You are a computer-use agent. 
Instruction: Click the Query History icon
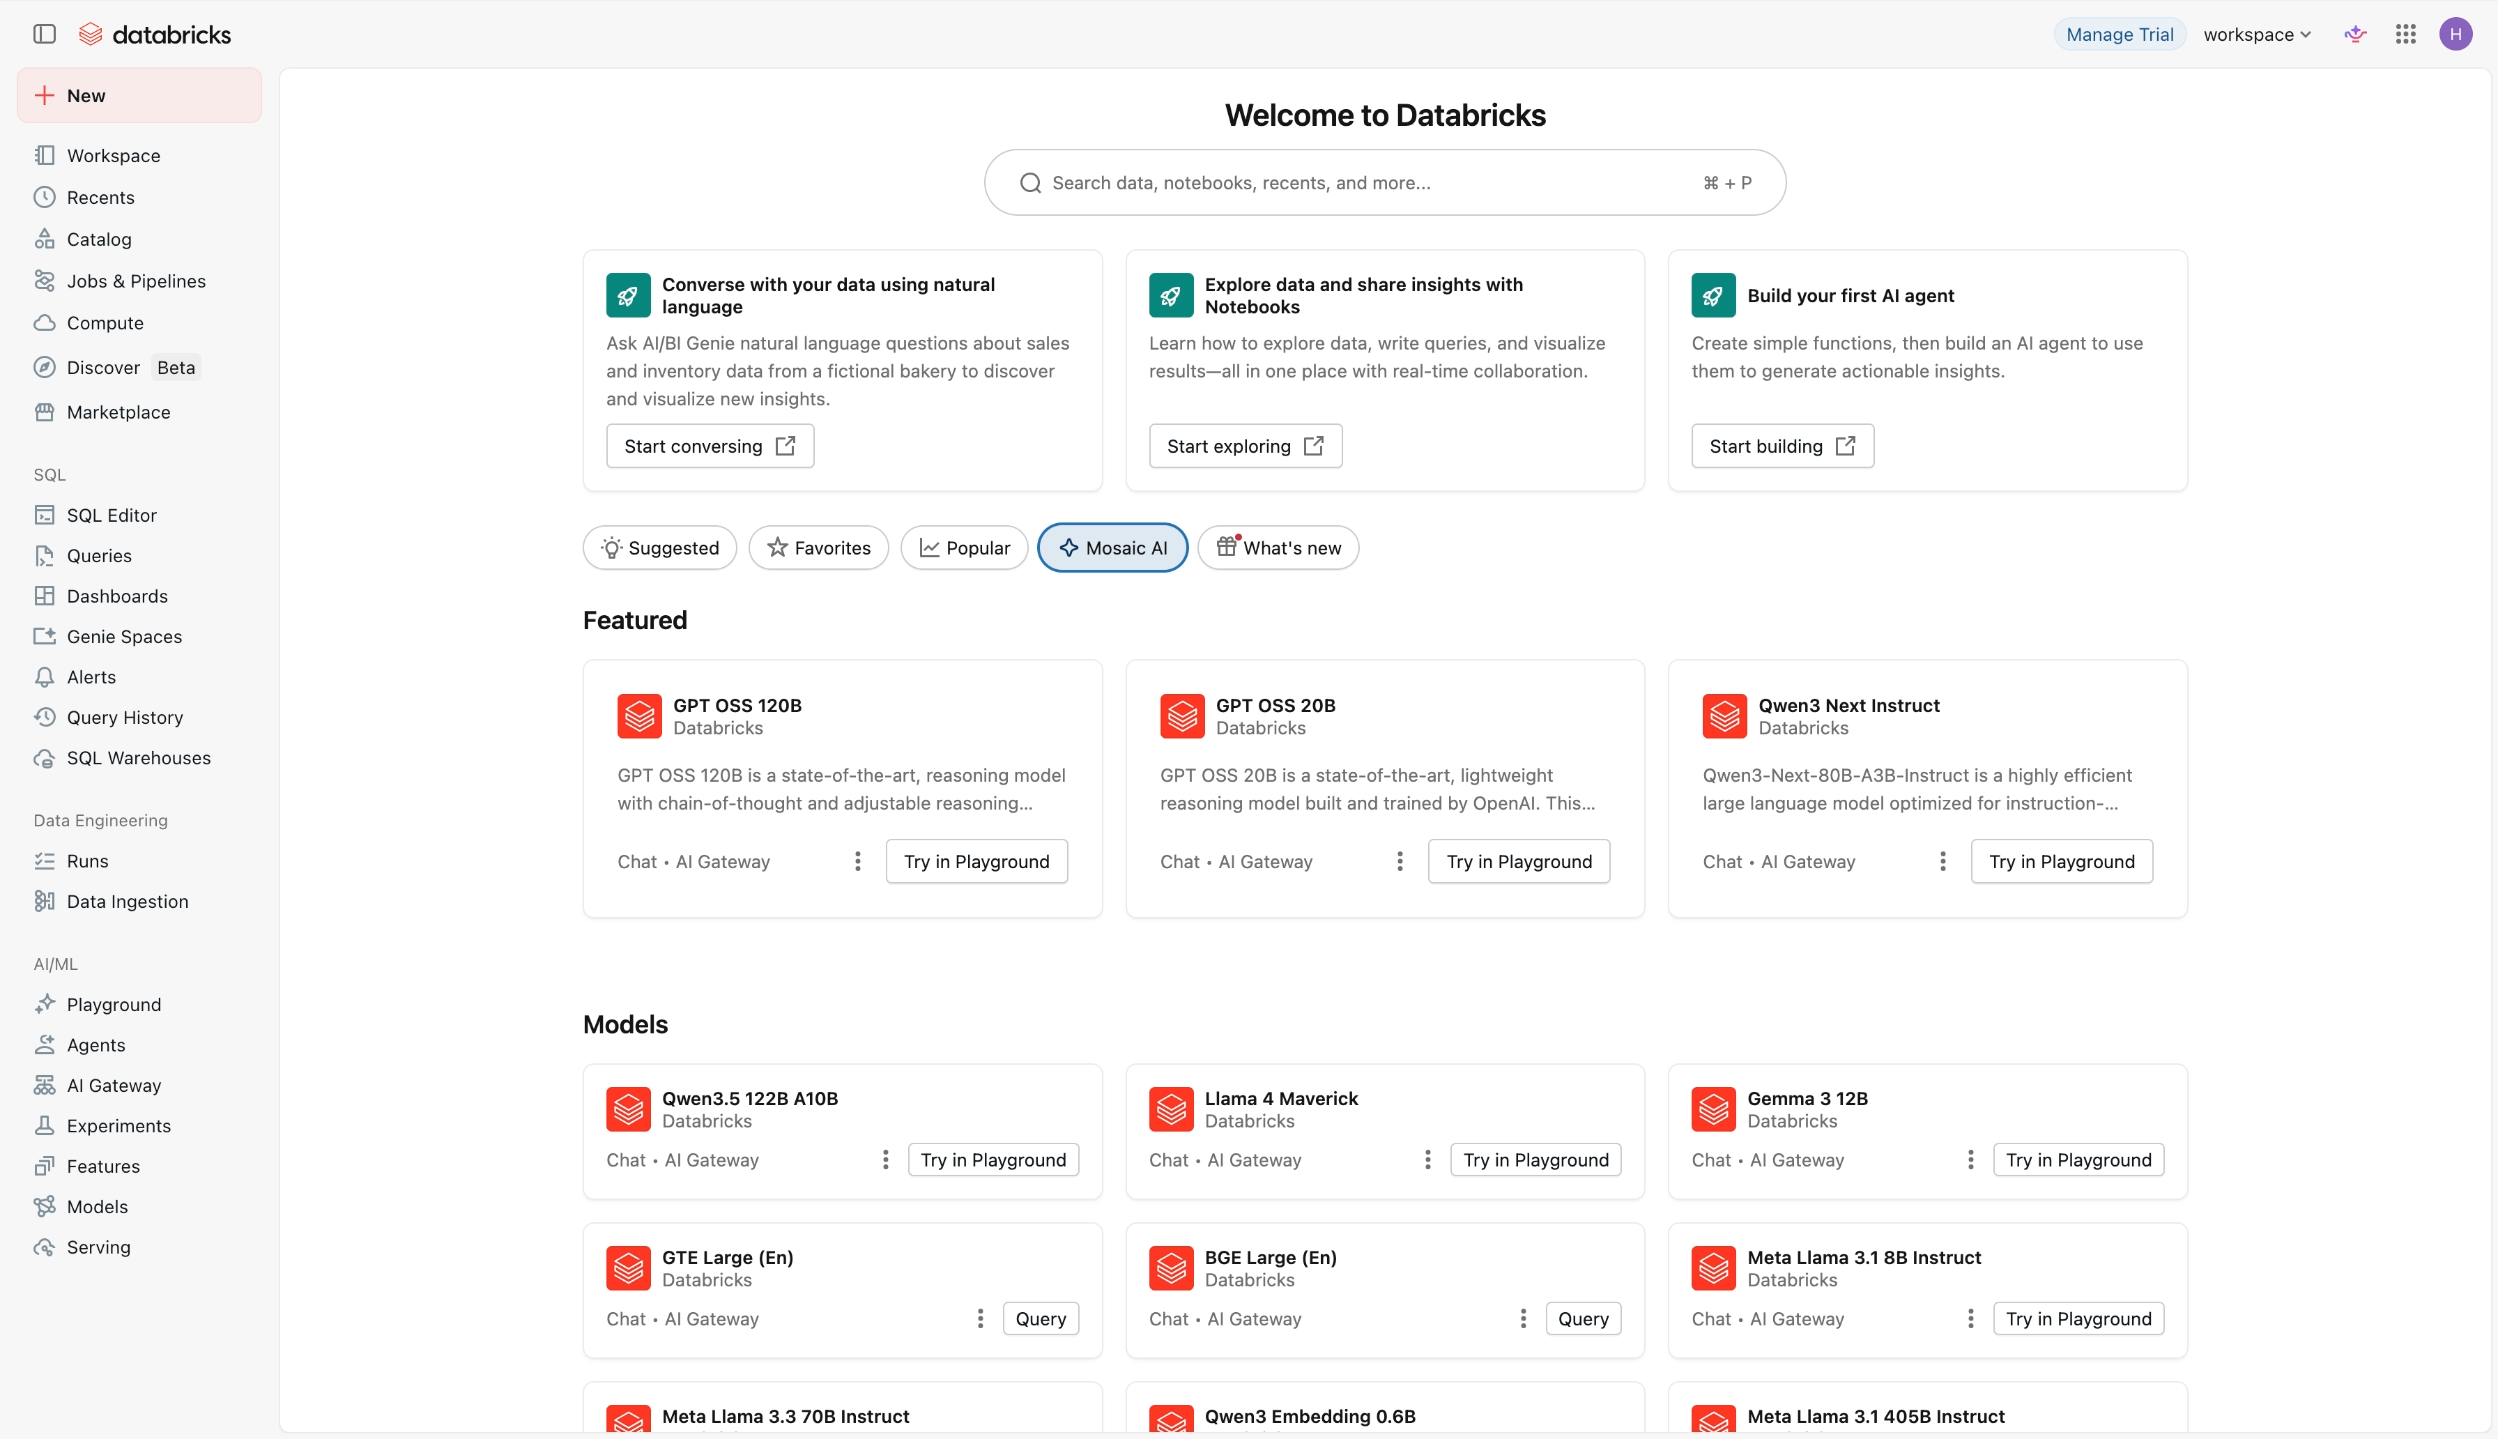[44, 717]
